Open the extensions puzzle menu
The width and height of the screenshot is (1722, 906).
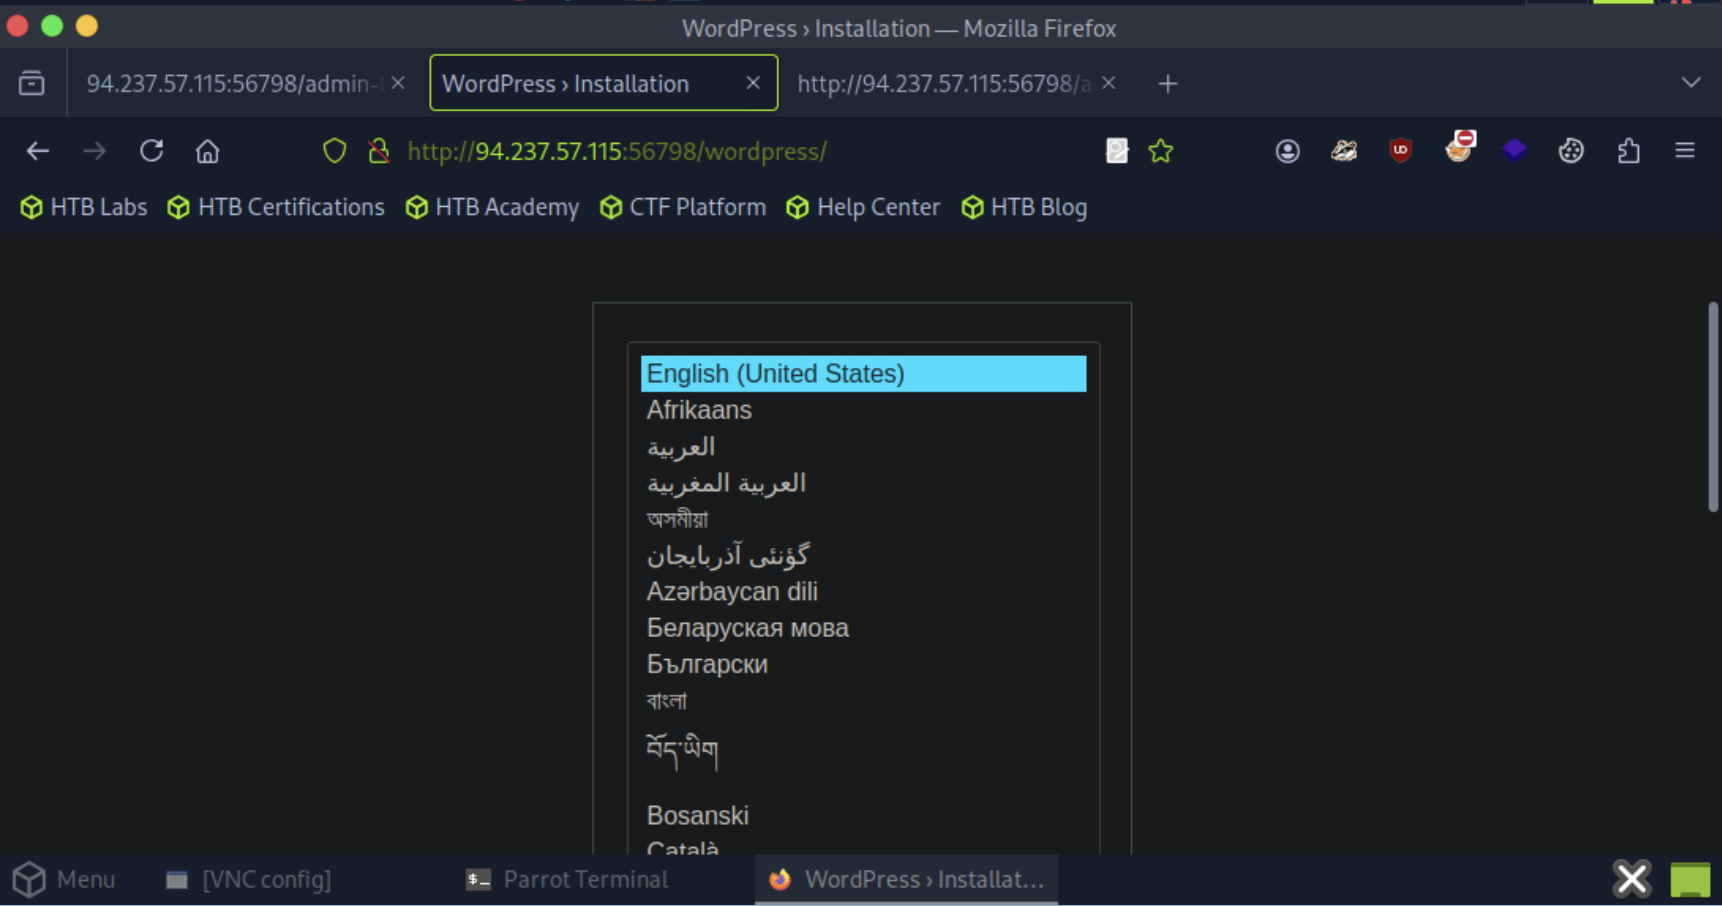click(1628, 151)
